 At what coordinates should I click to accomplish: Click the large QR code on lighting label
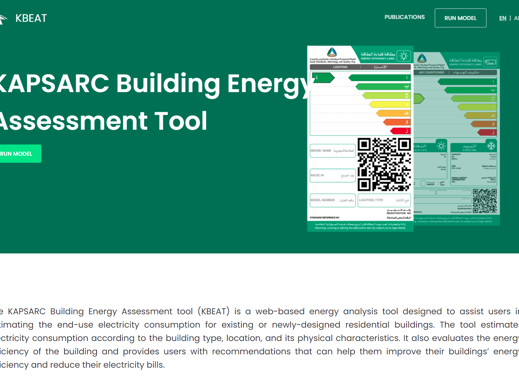point(384,164)
